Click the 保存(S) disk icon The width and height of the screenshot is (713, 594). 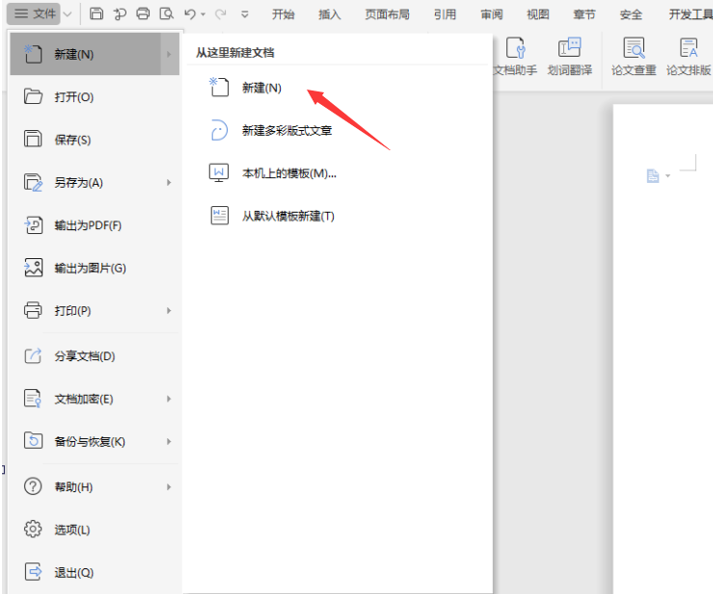[33, 139]
